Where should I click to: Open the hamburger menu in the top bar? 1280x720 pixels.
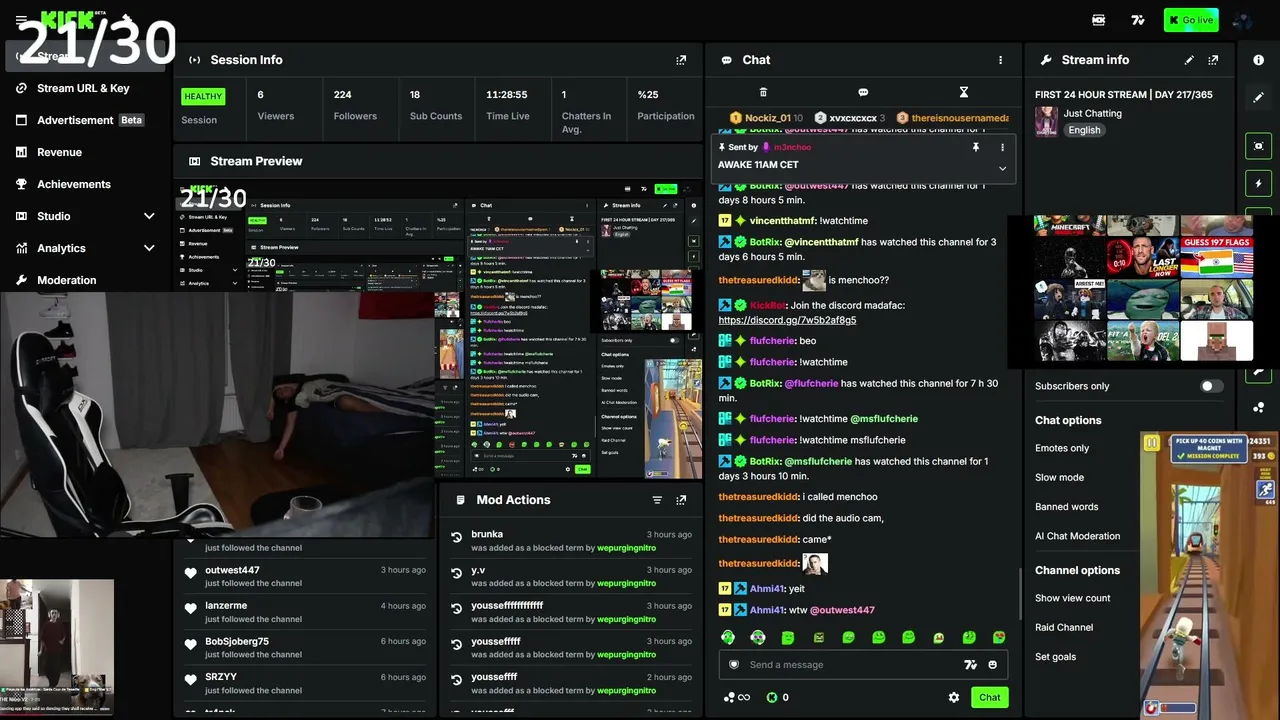[21, 20]
